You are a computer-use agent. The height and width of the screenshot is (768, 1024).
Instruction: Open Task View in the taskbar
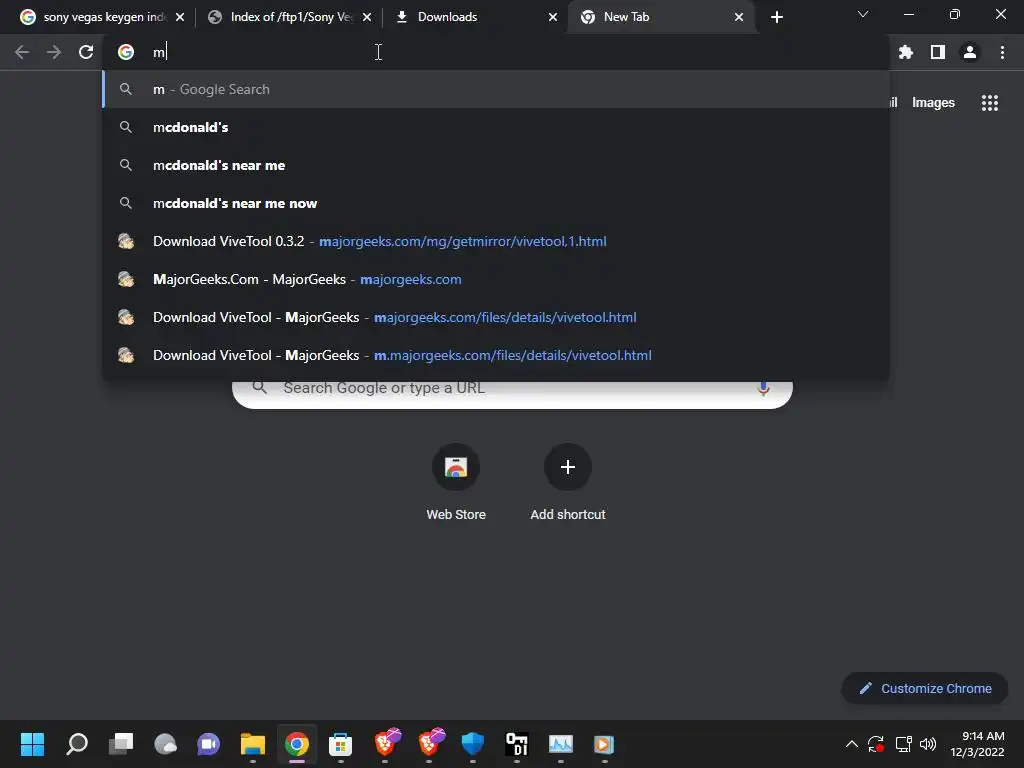pos(121,744)
